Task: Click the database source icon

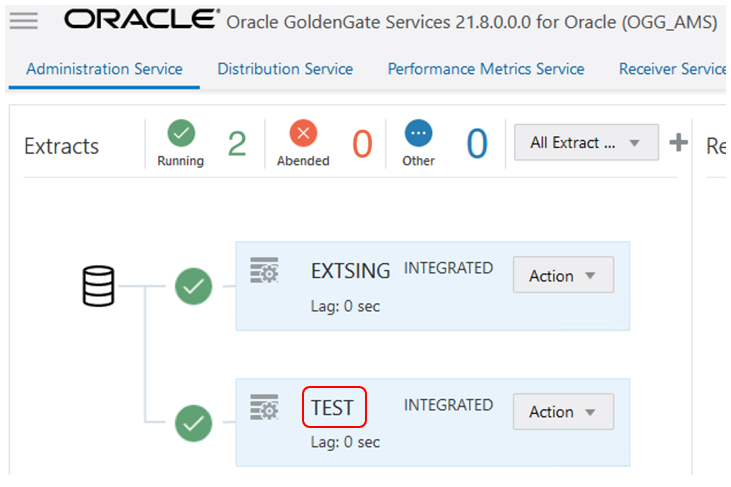Action: [x=98, y=286]
